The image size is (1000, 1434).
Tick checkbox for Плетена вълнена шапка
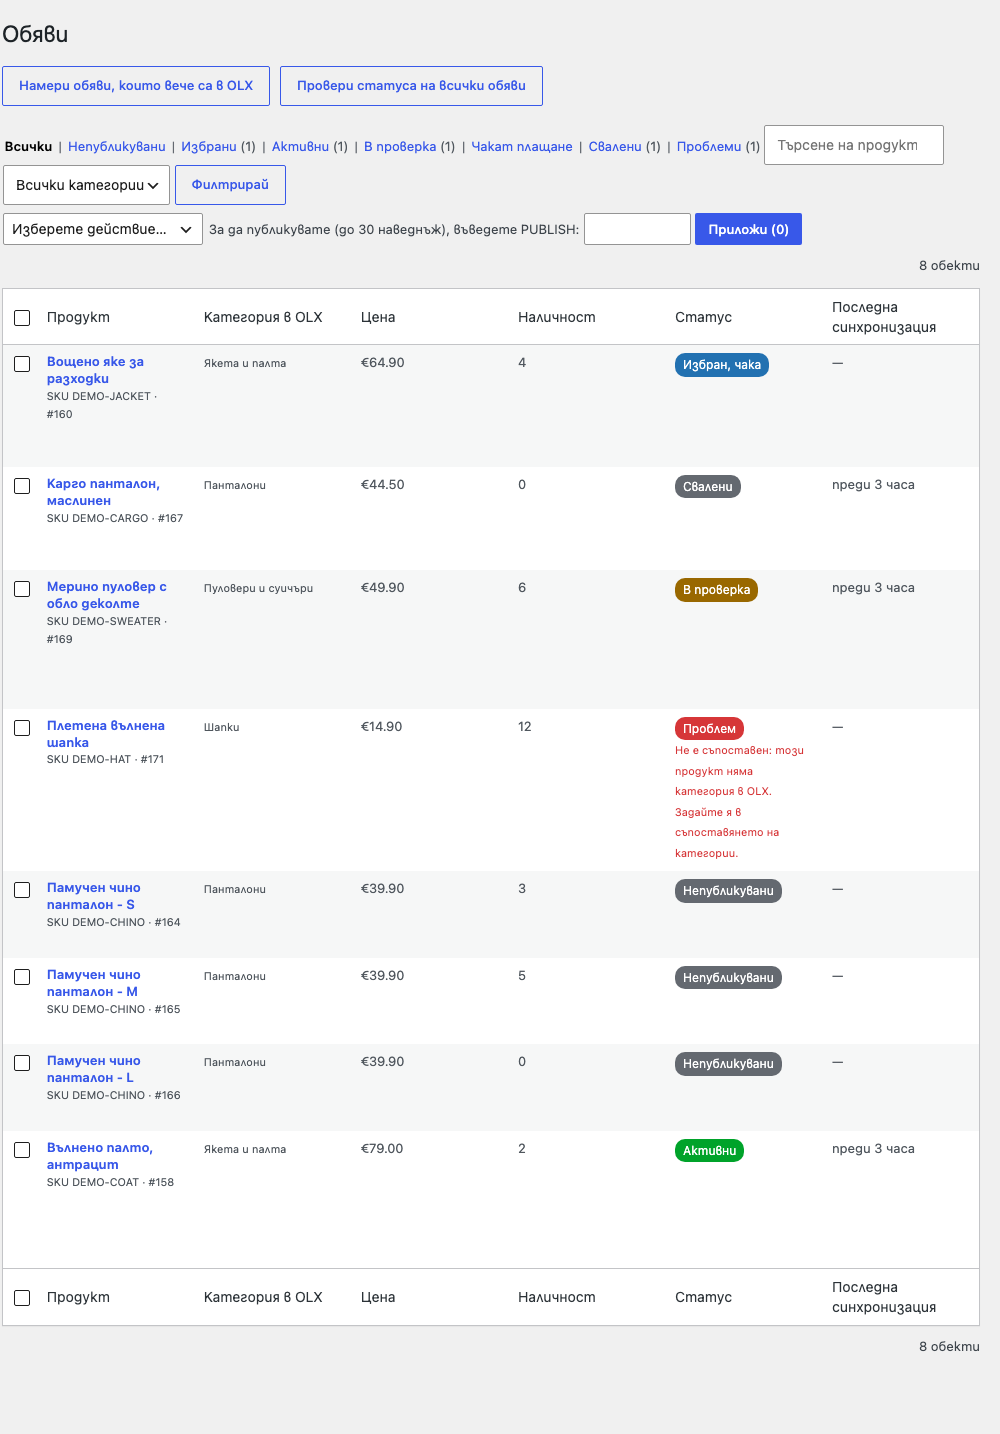pos(22,728)
